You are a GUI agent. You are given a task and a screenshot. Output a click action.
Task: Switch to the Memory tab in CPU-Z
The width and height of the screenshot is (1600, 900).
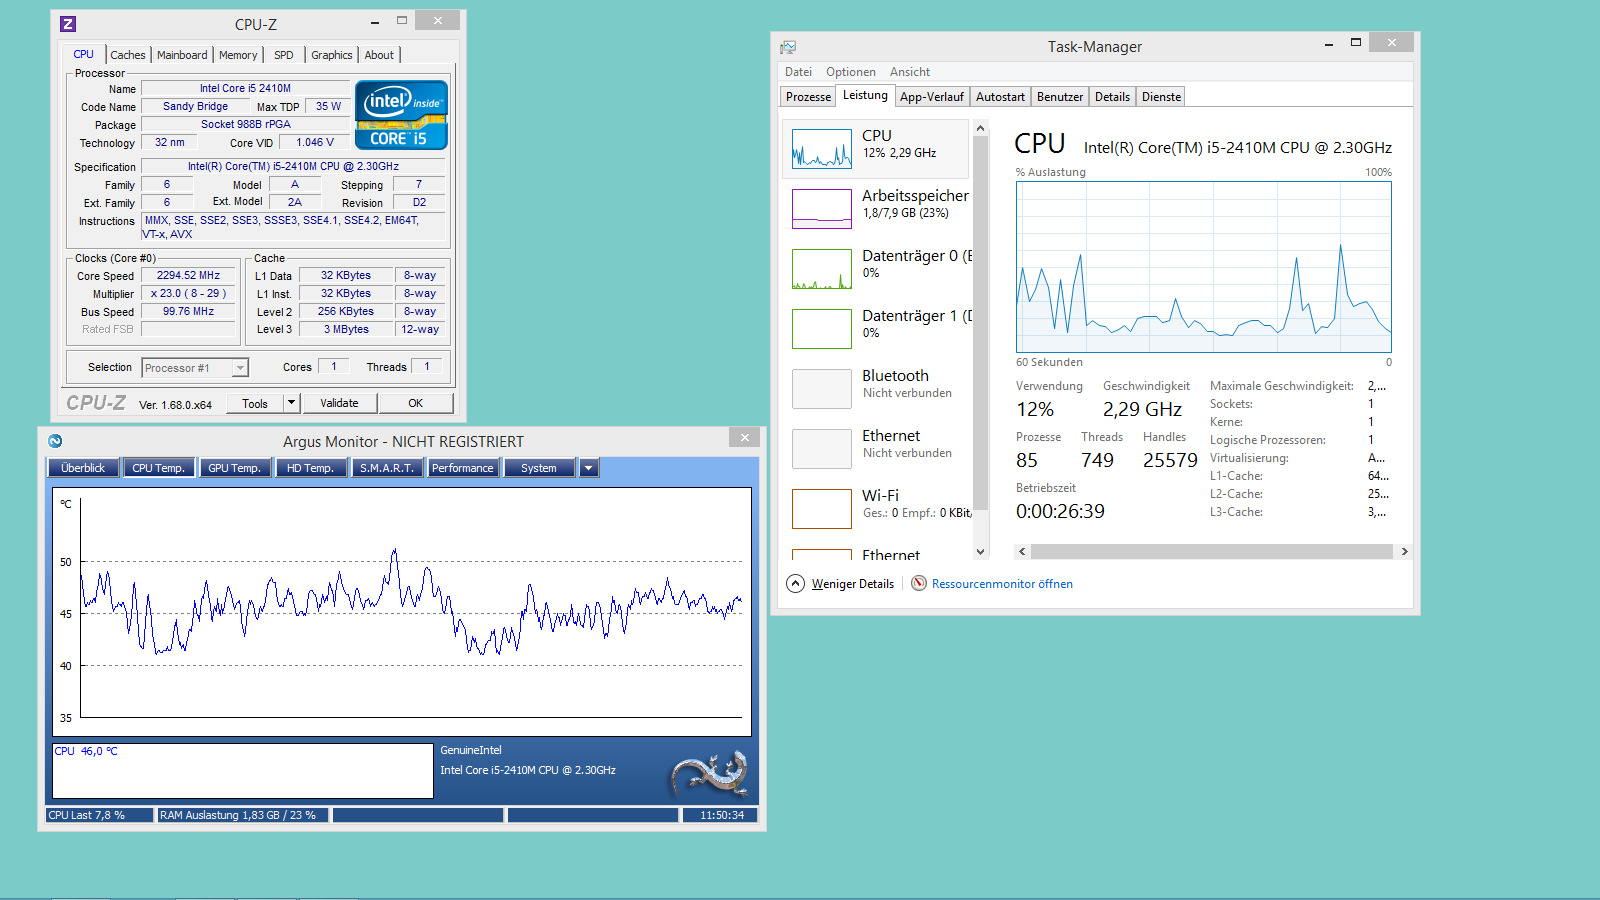238,55
